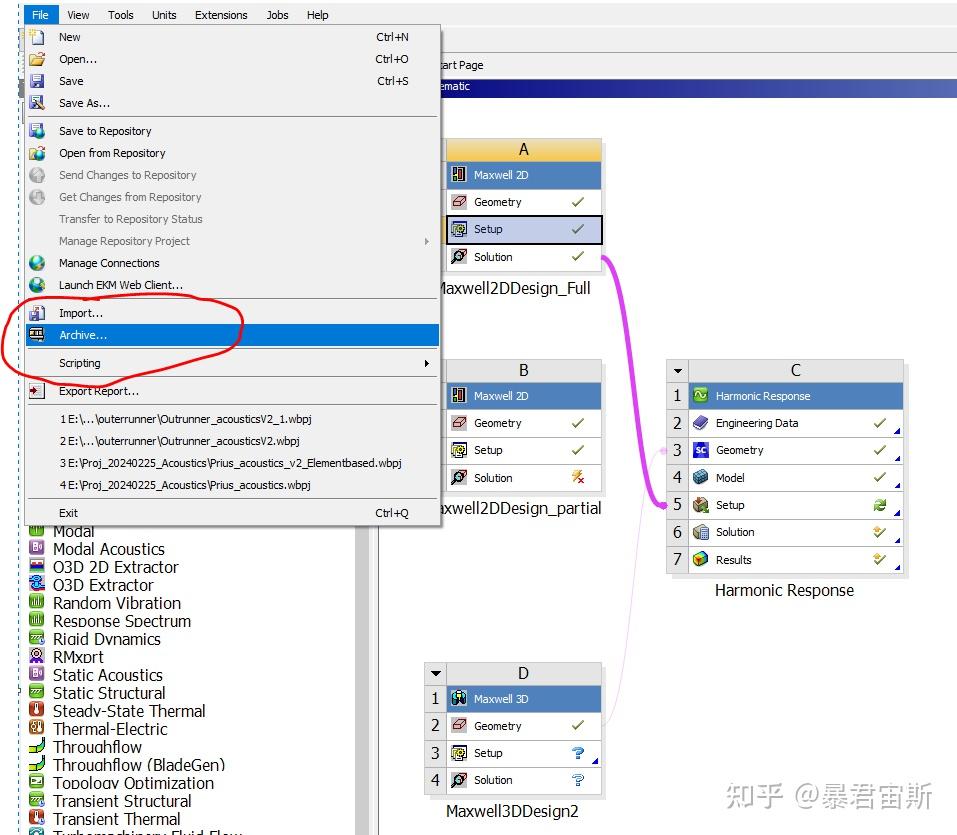The height and width of the screenshot is (835, 957).
Task: Open the Maxwell3DDesign2 system dropdown arrow
Action: coord(435,673)
